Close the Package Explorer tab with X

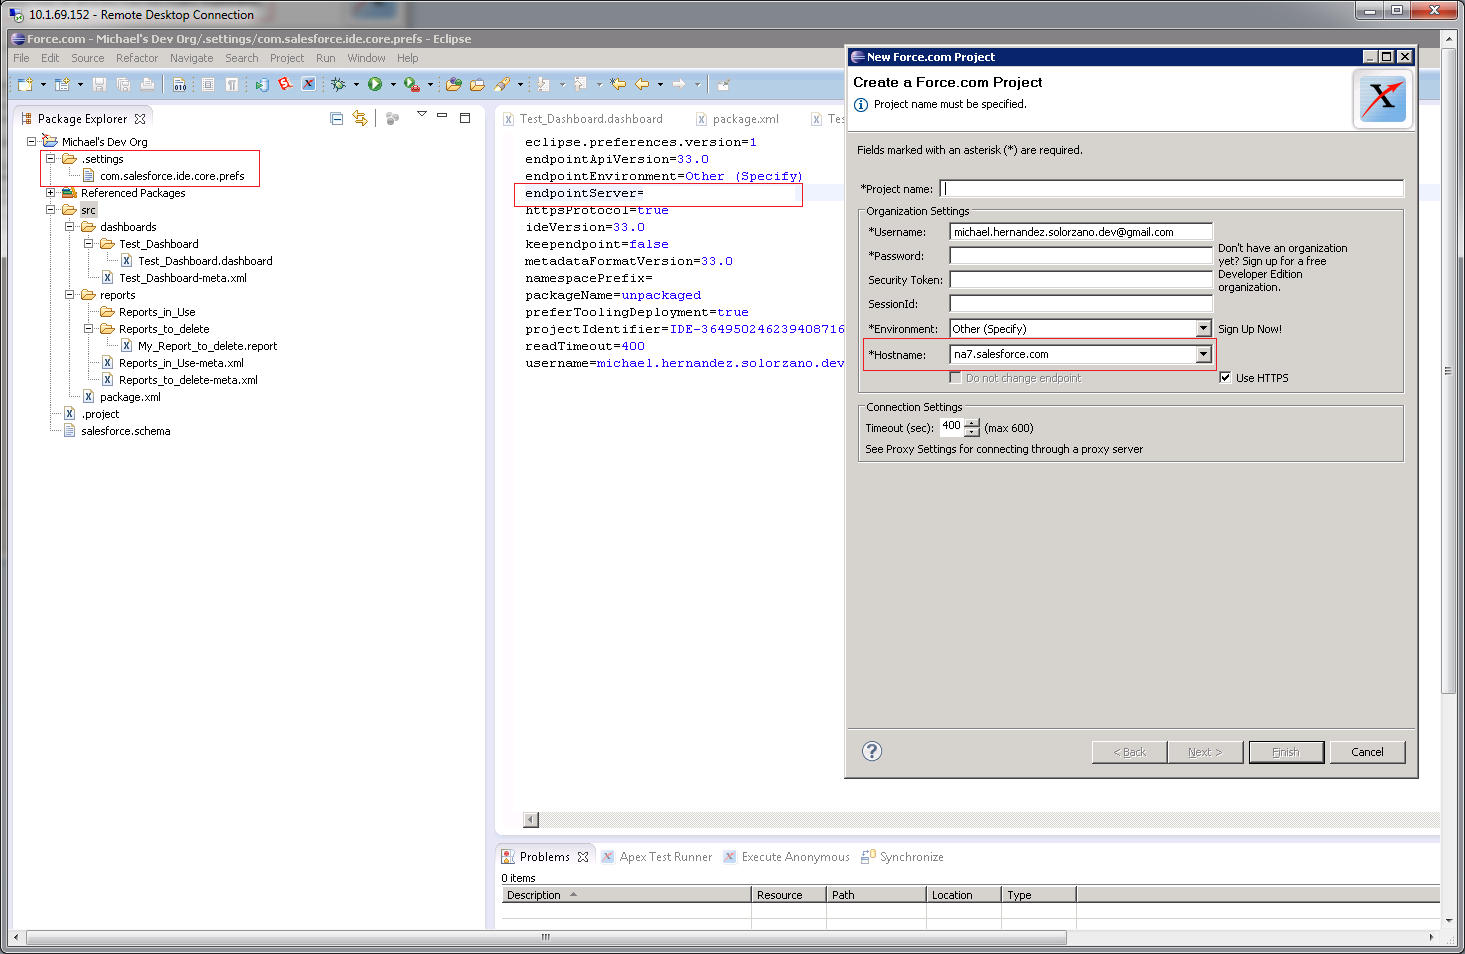coord(140,119)
